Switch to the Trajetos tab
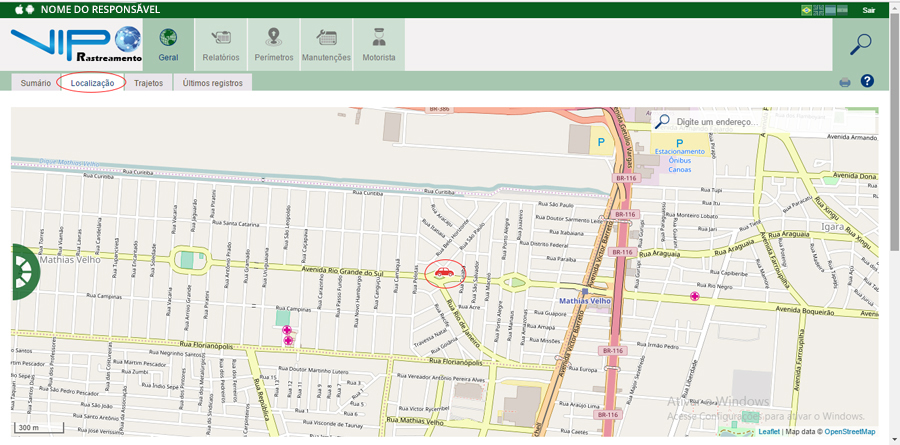Screen dimensions: 900x445 [149, 83]
